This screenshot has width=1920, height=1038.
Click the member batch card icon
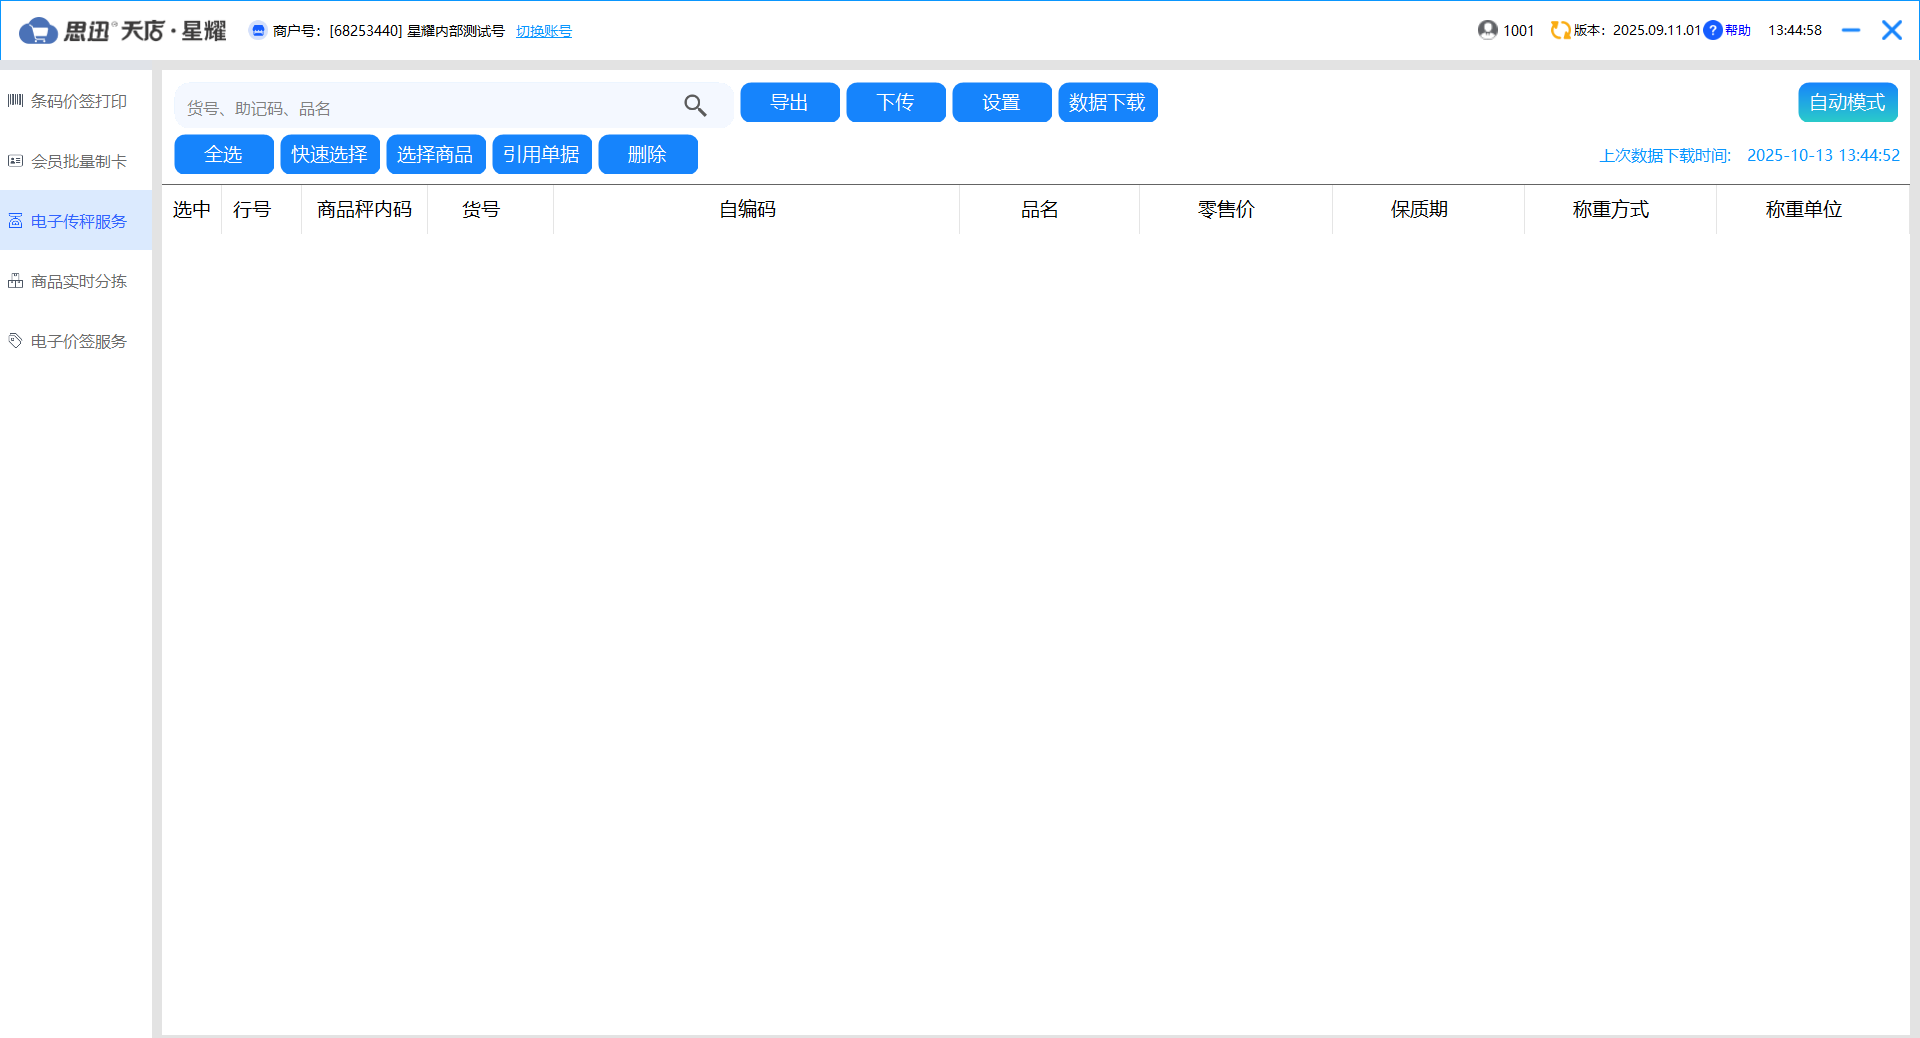[x=15, y=161]
